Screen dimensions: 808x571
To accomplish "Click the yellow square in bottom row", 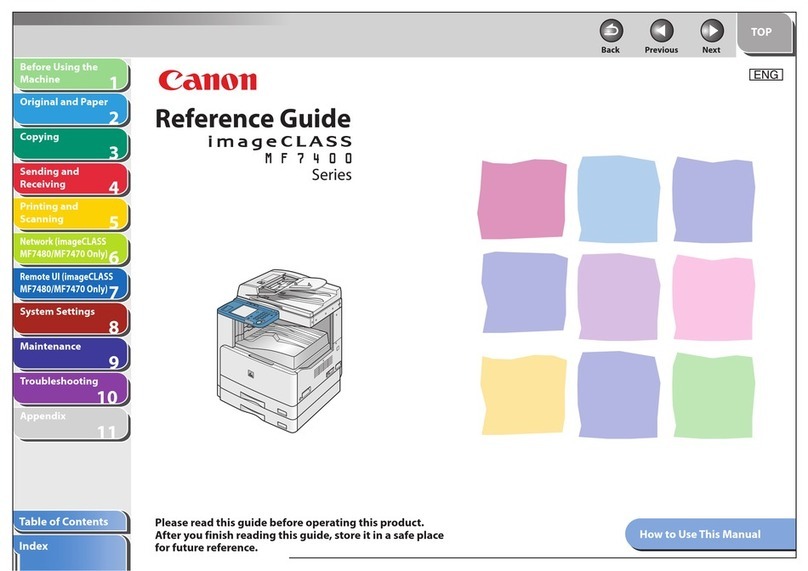I will click(523, 395).
